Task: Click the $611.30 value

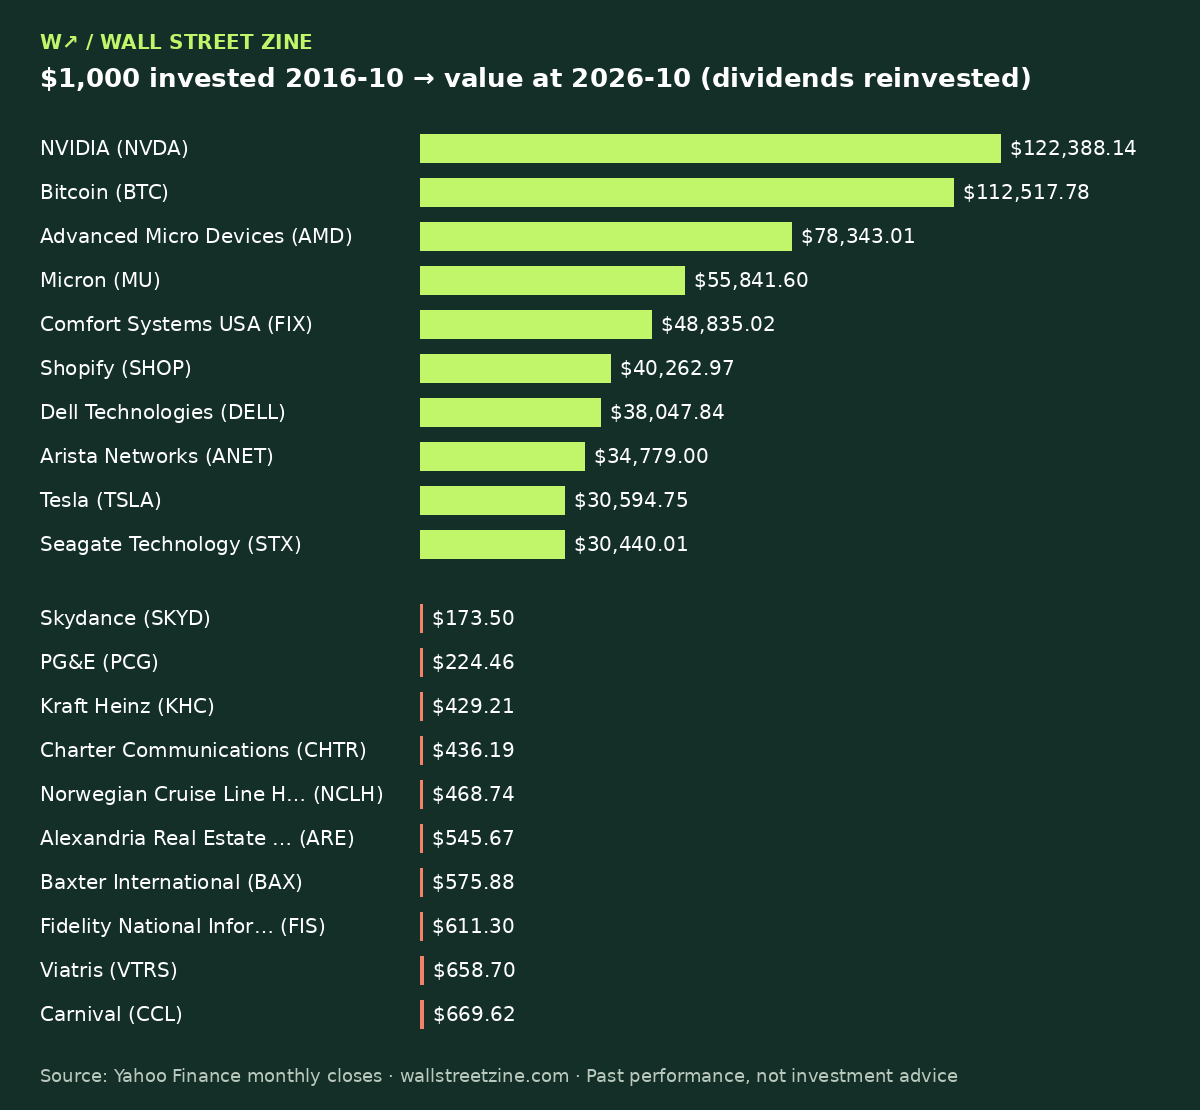Action: 473,927
